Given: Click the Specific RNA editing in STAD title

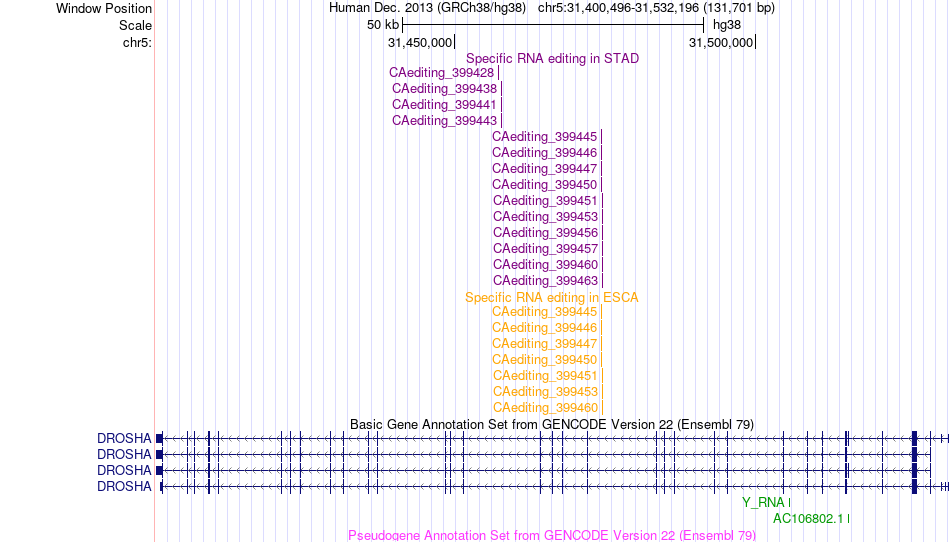Looking at the screenshot, I should (552, 59).
